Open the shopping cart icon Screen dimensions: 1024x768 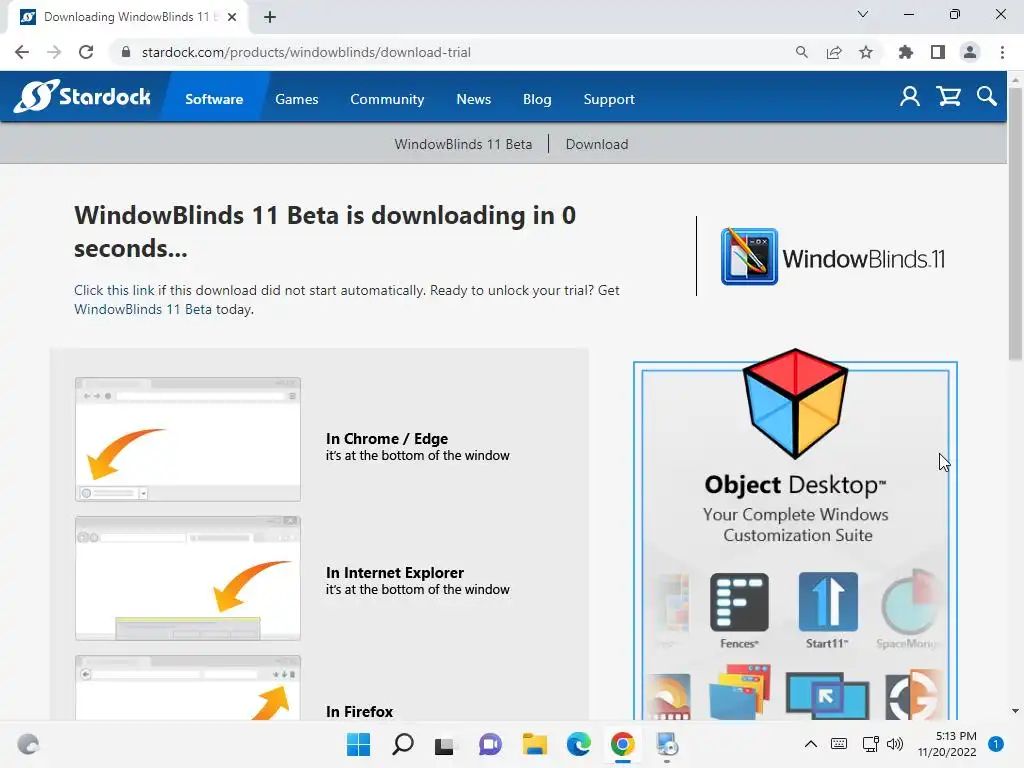(x=948, y=97)
